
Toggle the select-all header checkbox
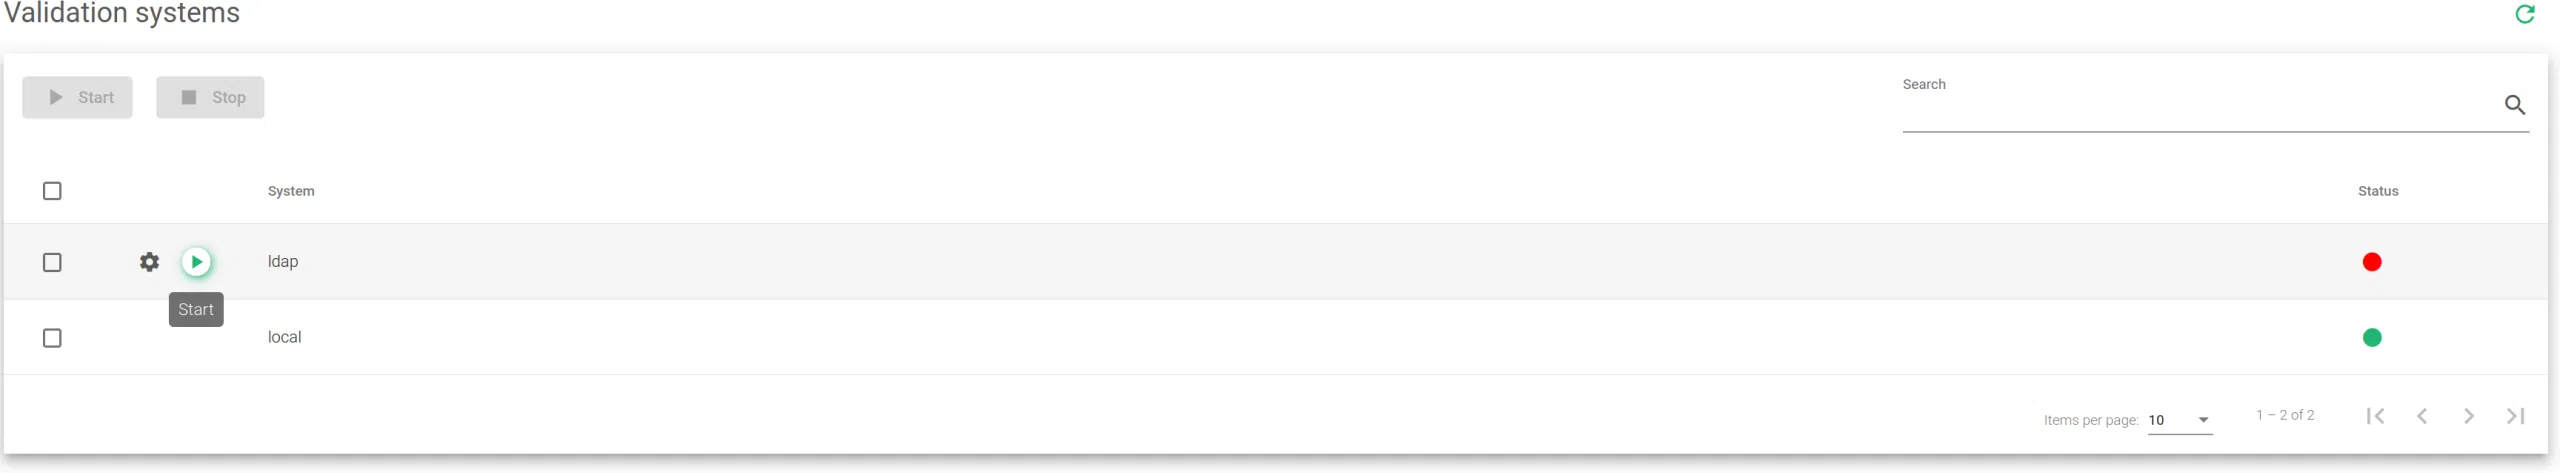52,191
